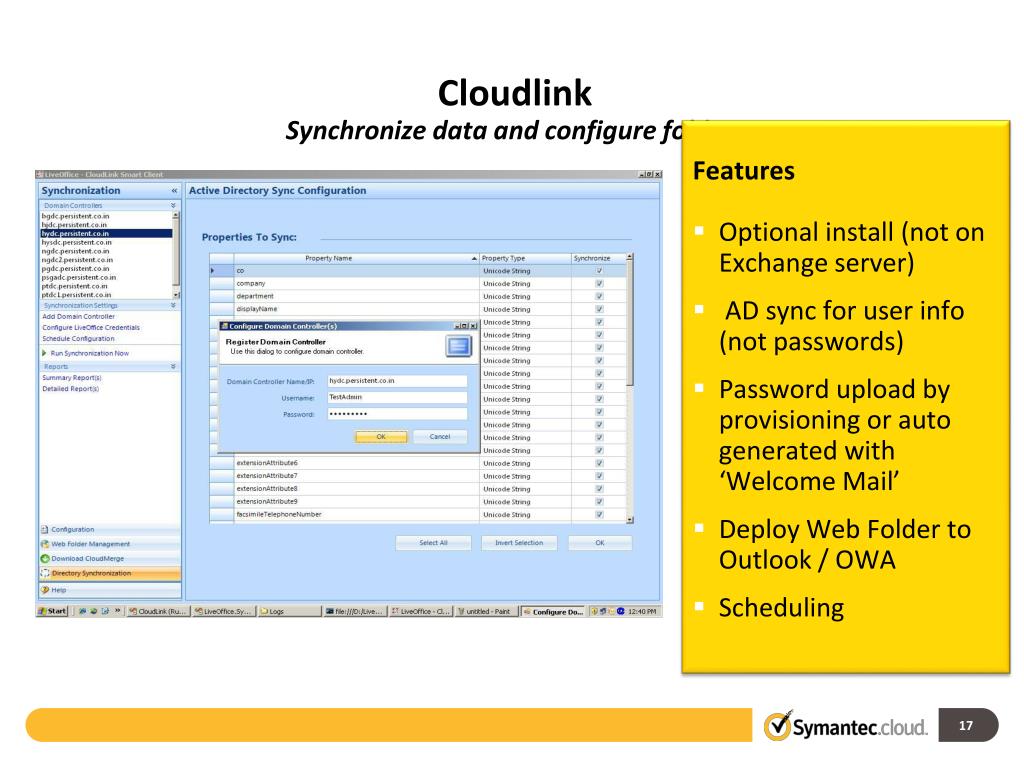Select bgdc.persistent.co.in domain controller
This screenshot has height=768, width=1024.
[x=106, y=216]
